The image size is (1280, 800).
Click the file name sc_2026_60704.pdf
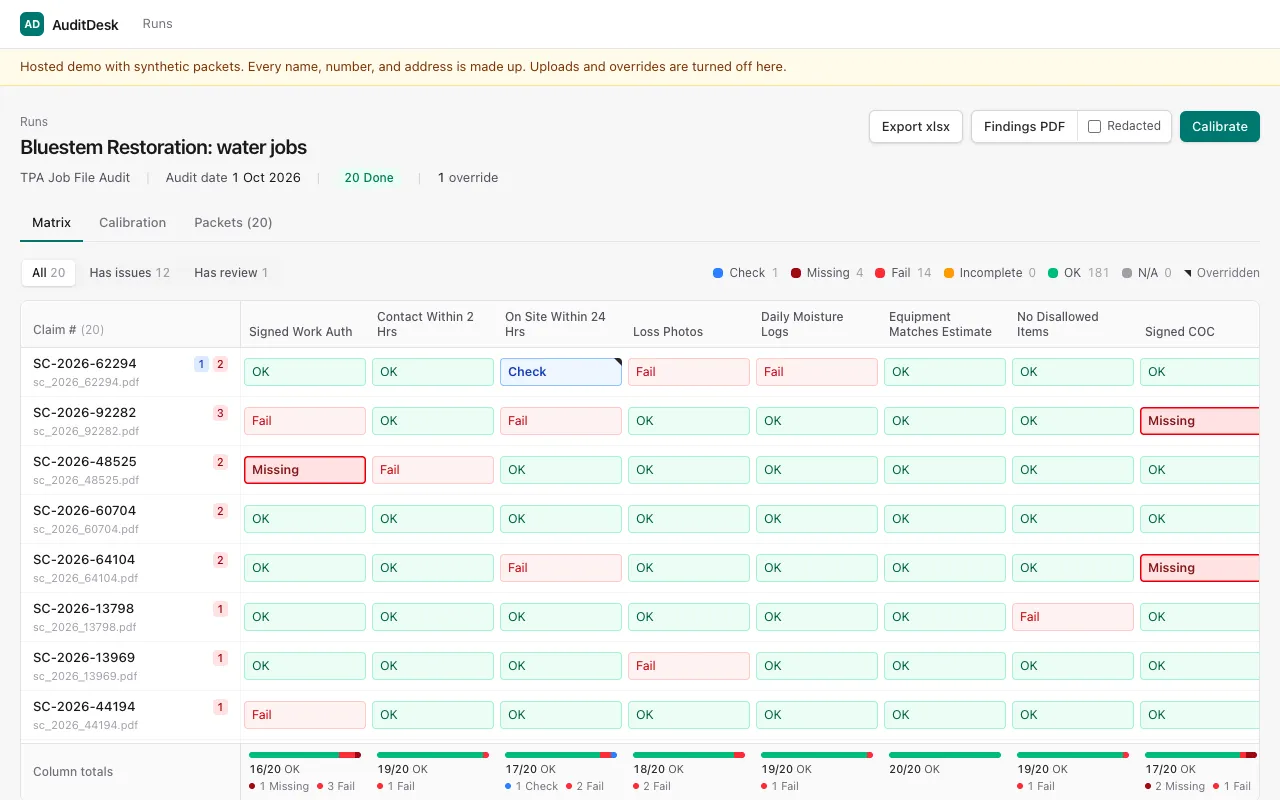(86, 529)
